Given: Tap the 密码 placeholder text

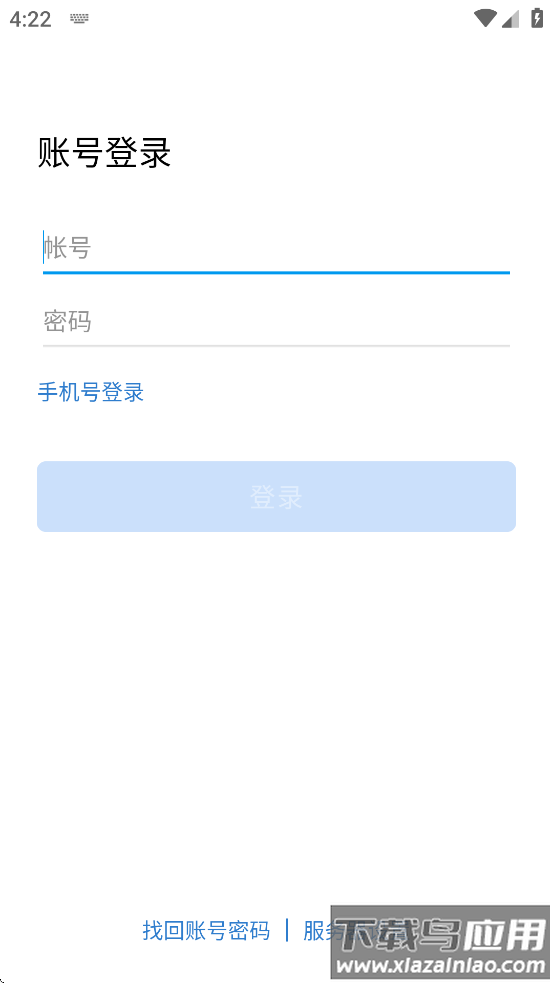Looking at the screenshot, I should click(67, 322).
